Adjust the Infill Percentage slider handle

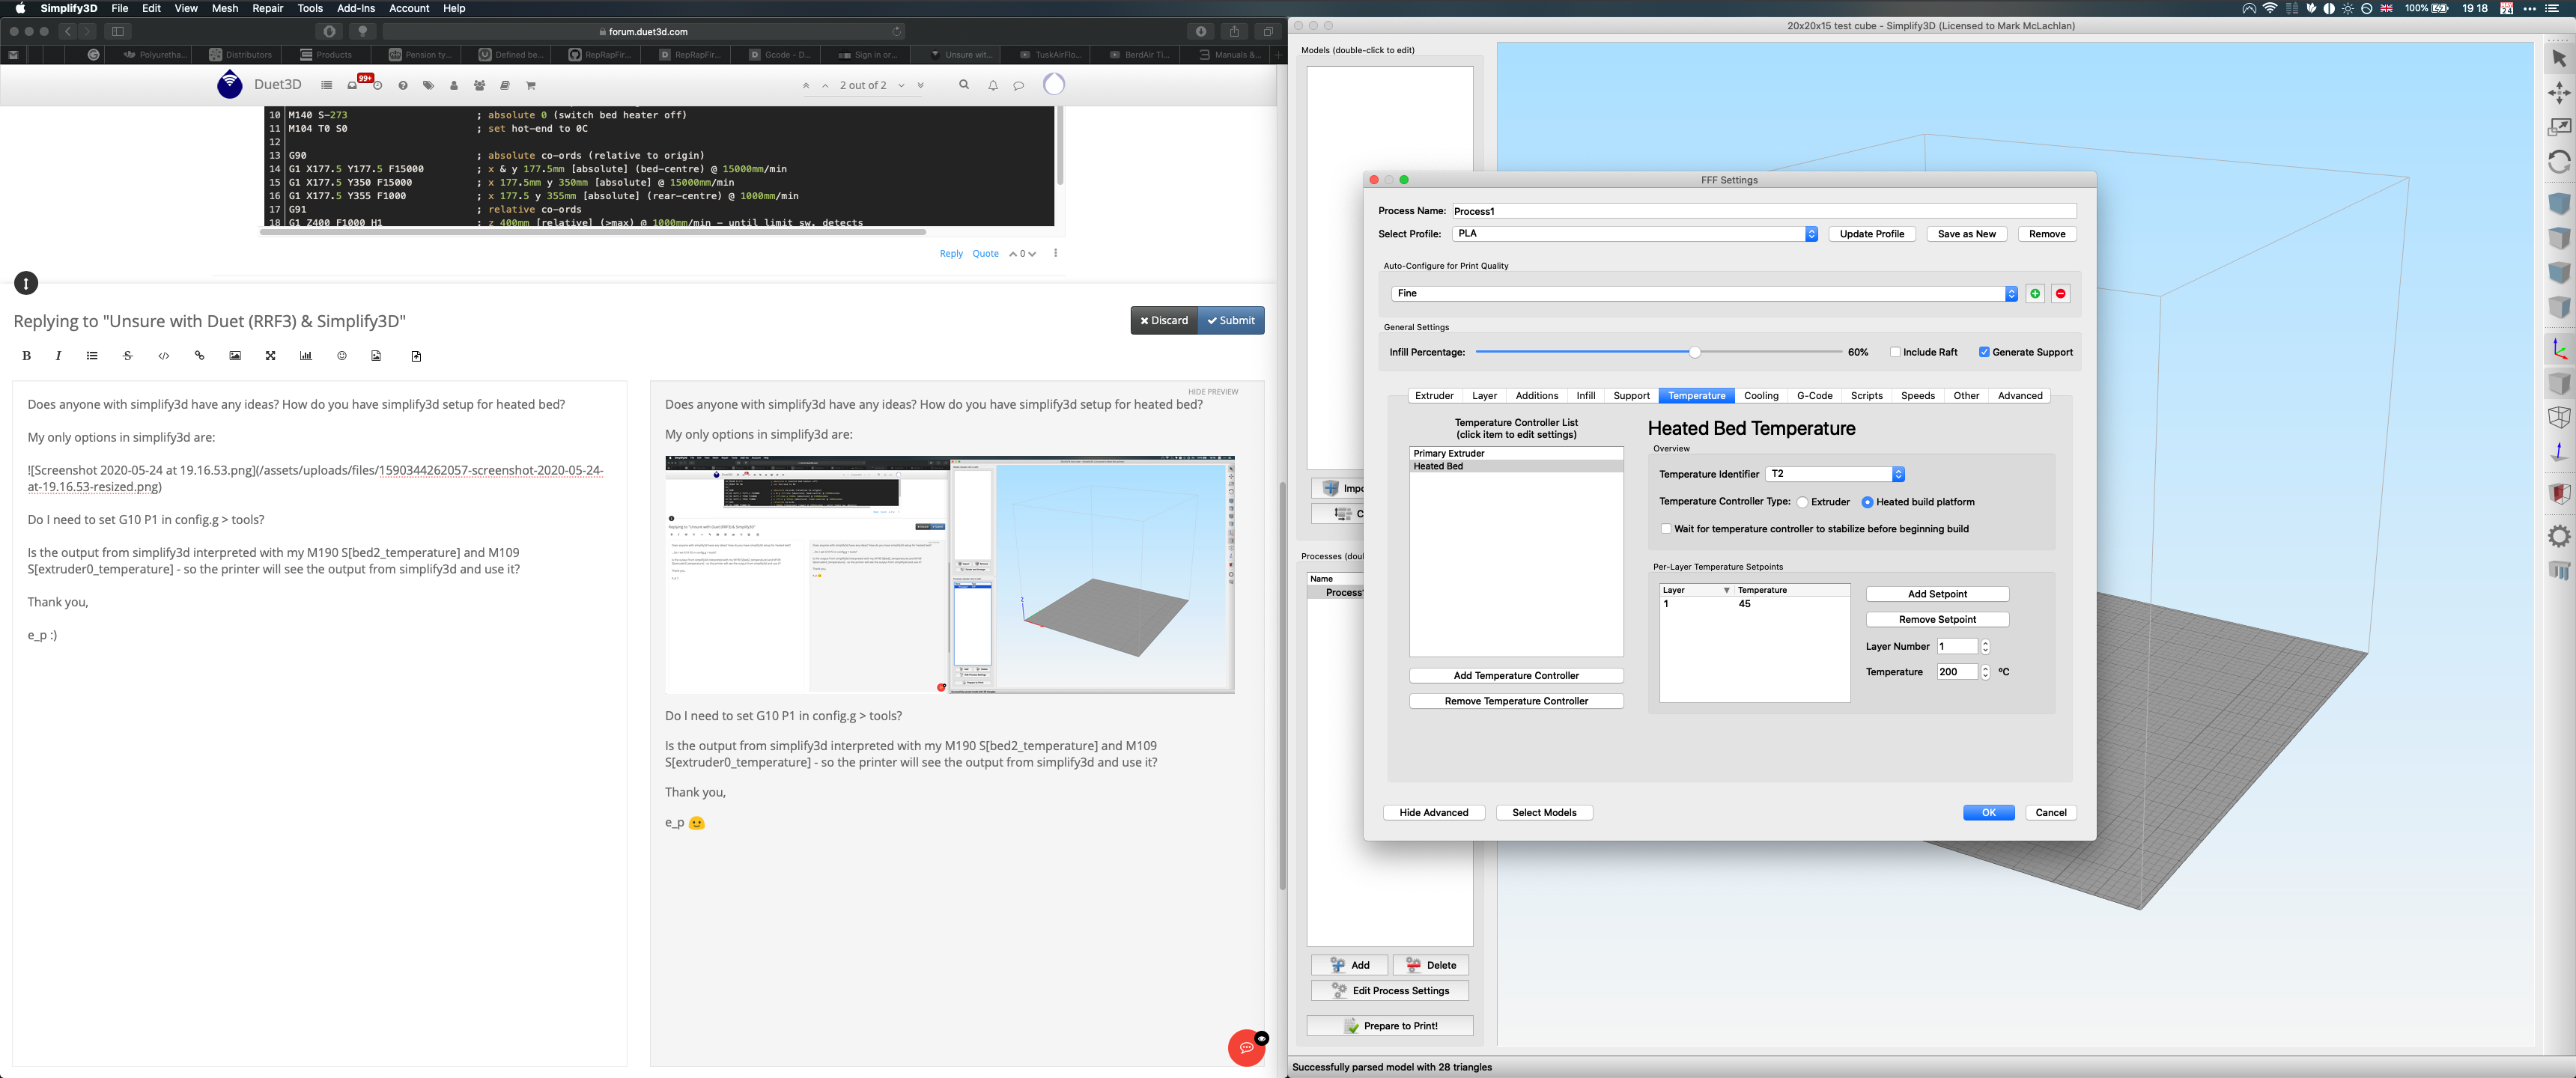pos(1694,352)
